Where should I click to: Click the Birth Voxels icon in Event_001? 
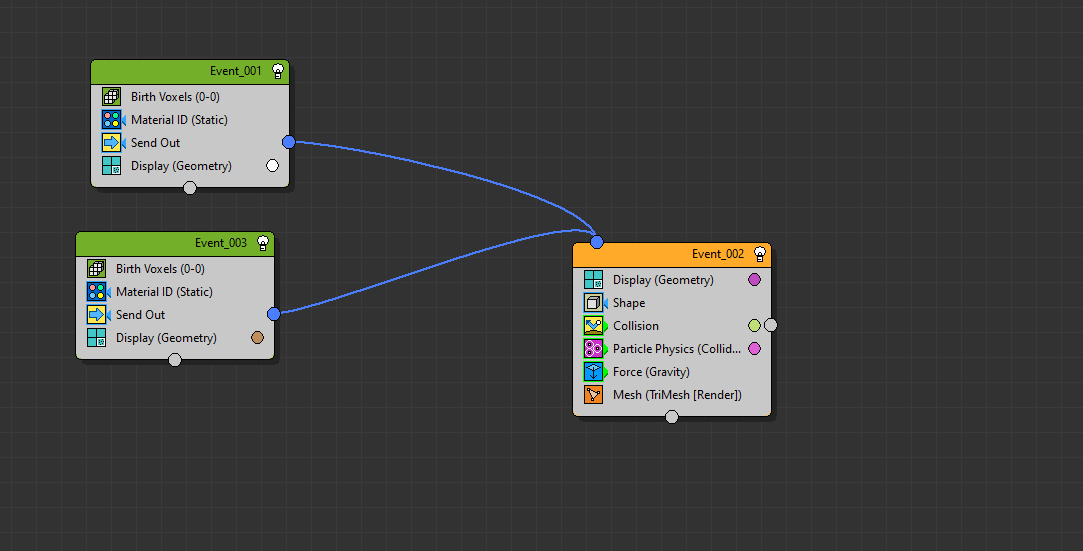112,97
